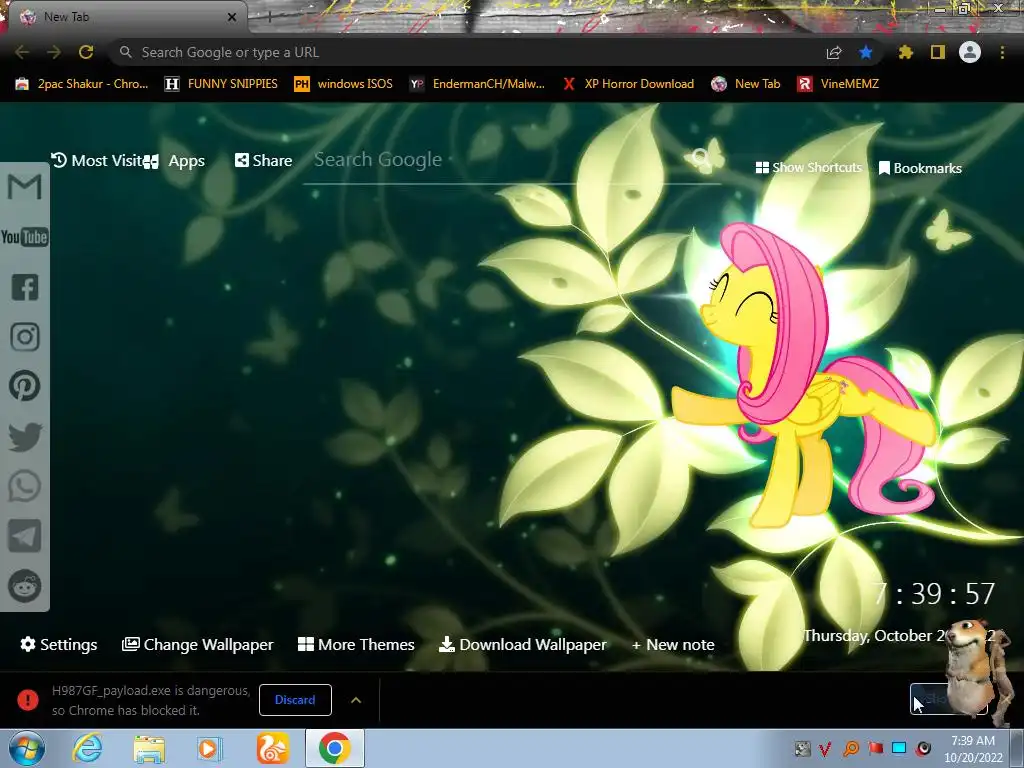
Task: Open new tab Settings
Action: point(59,645)
